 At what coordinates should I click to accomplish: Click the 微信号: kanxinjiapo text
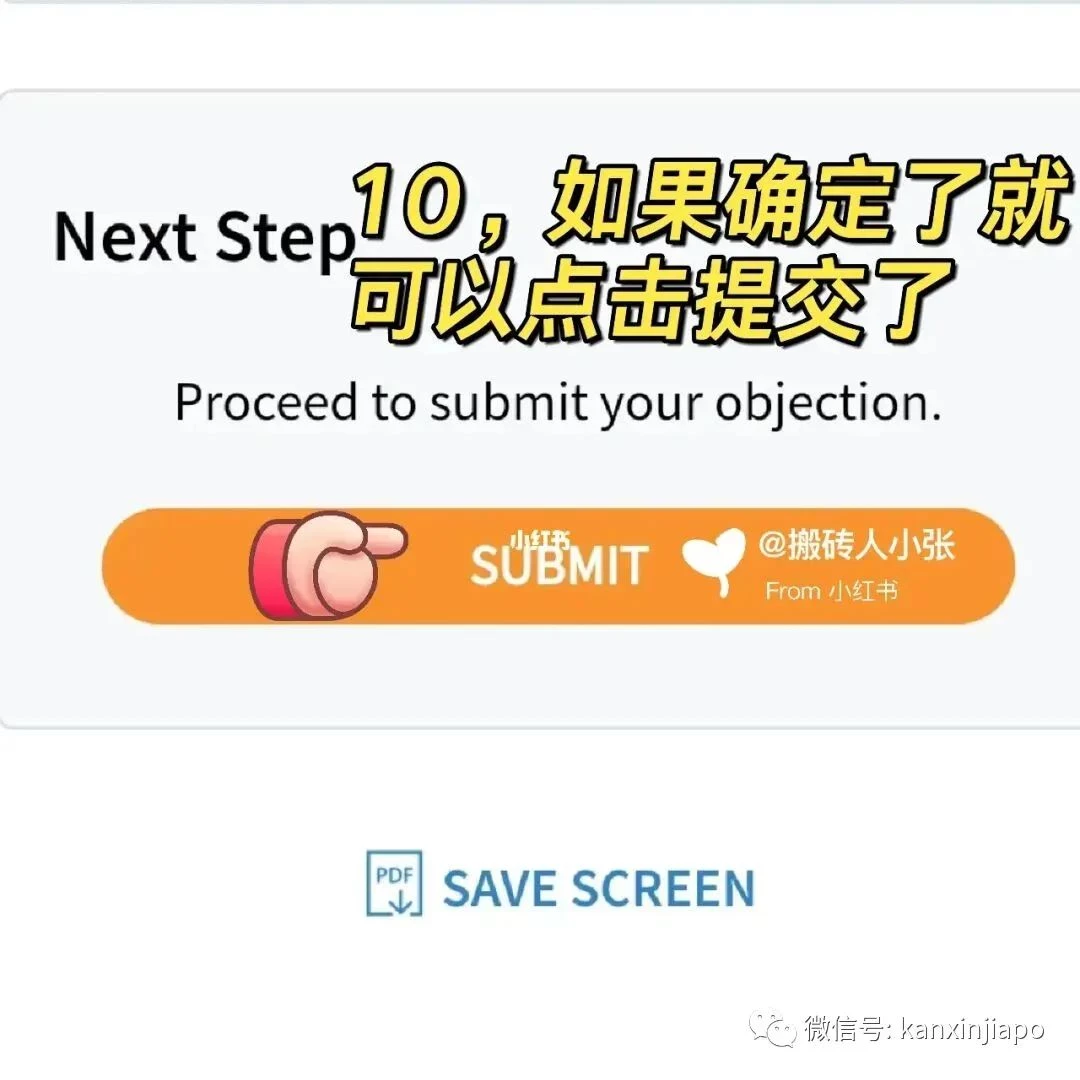[x=924, y=1030]
